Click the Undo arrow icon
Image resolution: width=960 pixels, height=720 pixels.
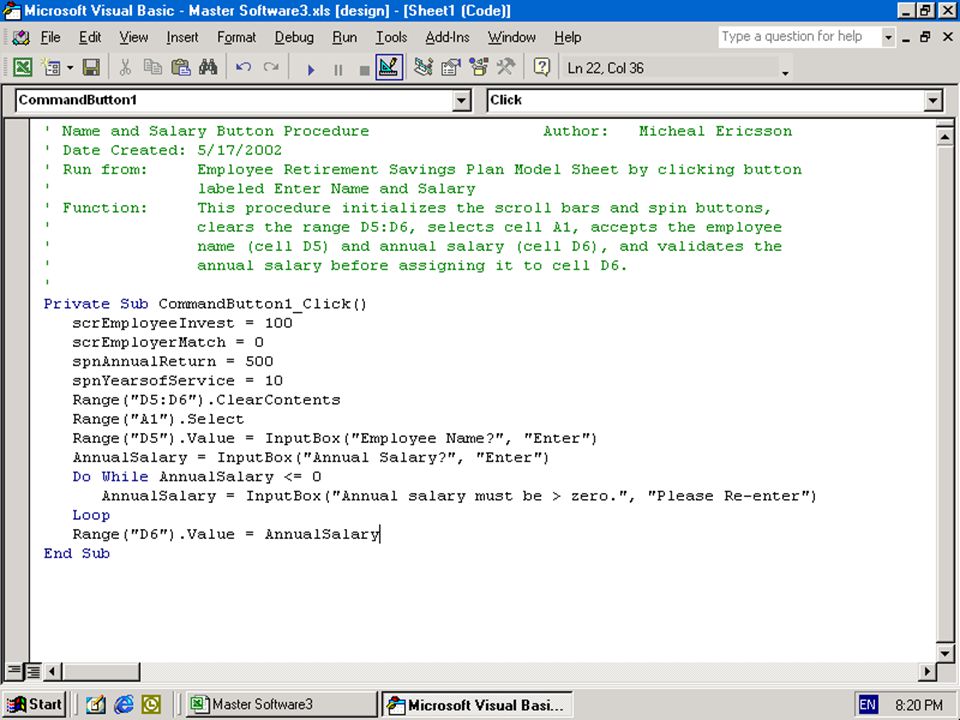(243, 67)
